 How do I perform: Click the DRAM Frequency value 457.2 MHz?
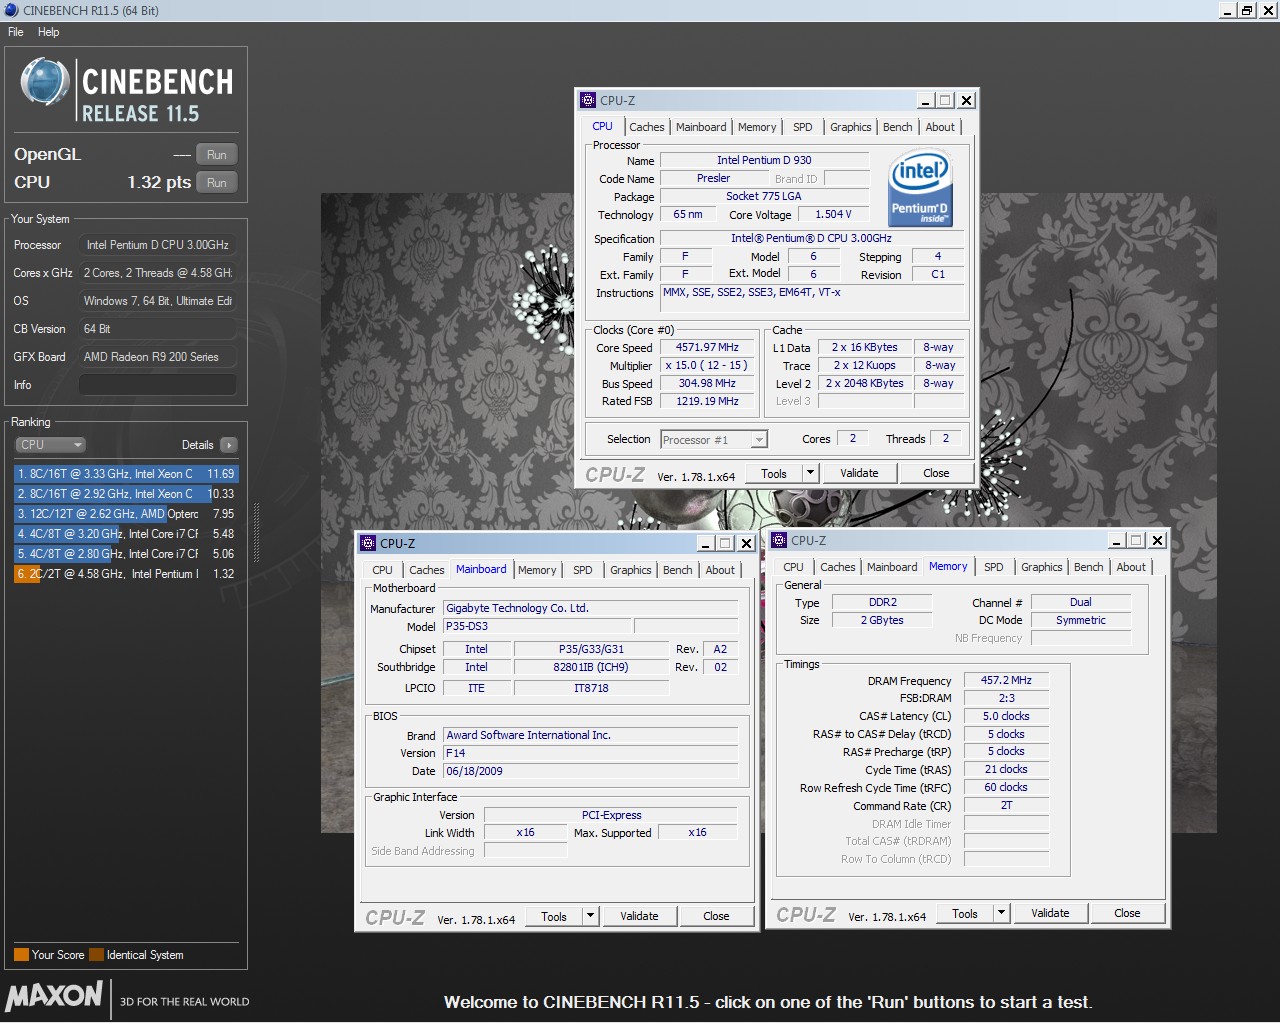(1006, 680)
